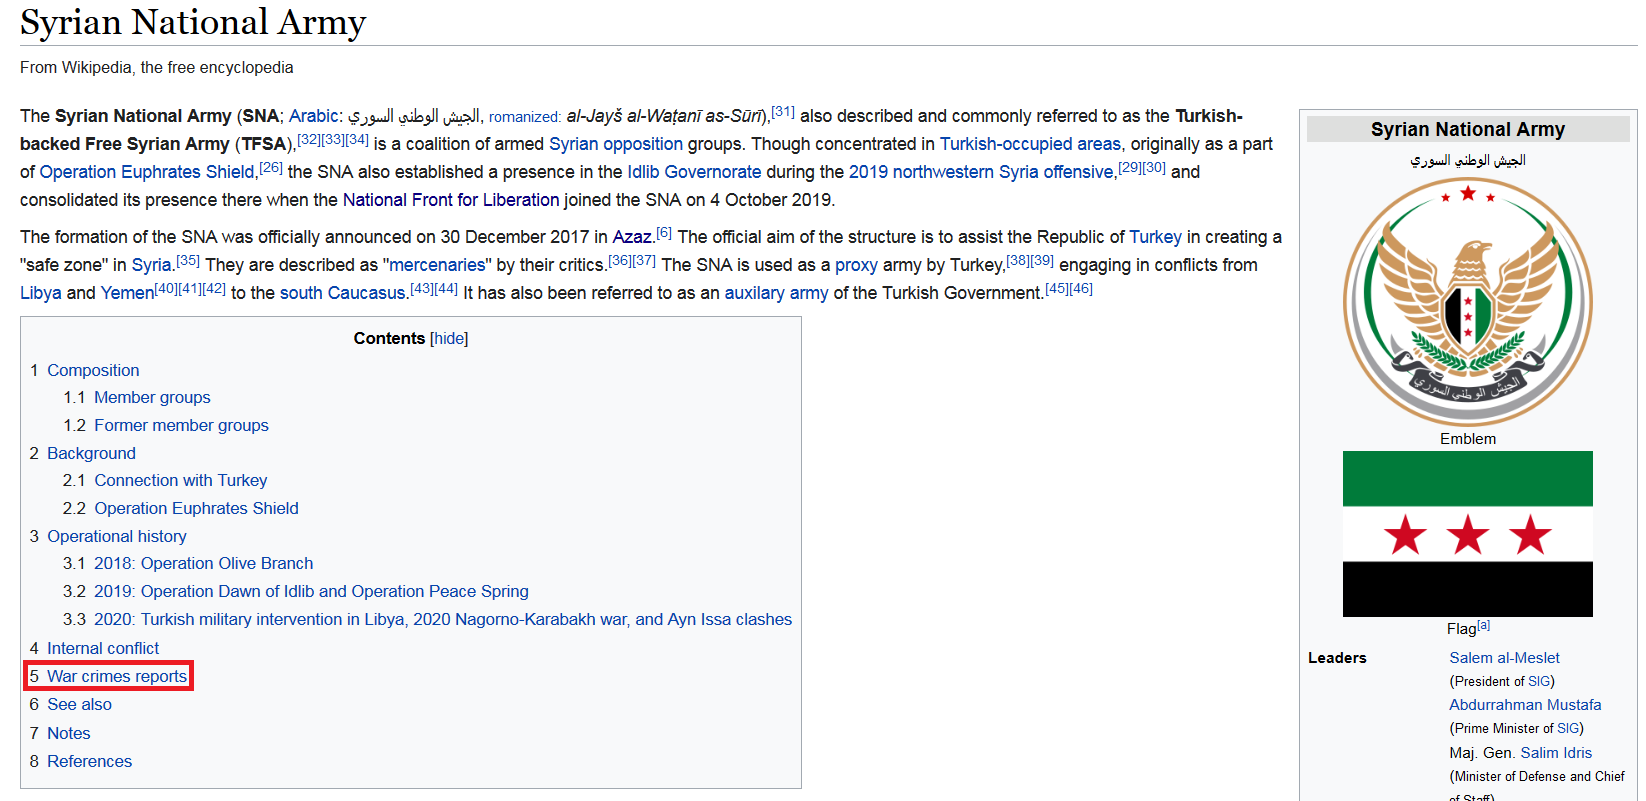Follow the south Caucasus link

point(343,293)
